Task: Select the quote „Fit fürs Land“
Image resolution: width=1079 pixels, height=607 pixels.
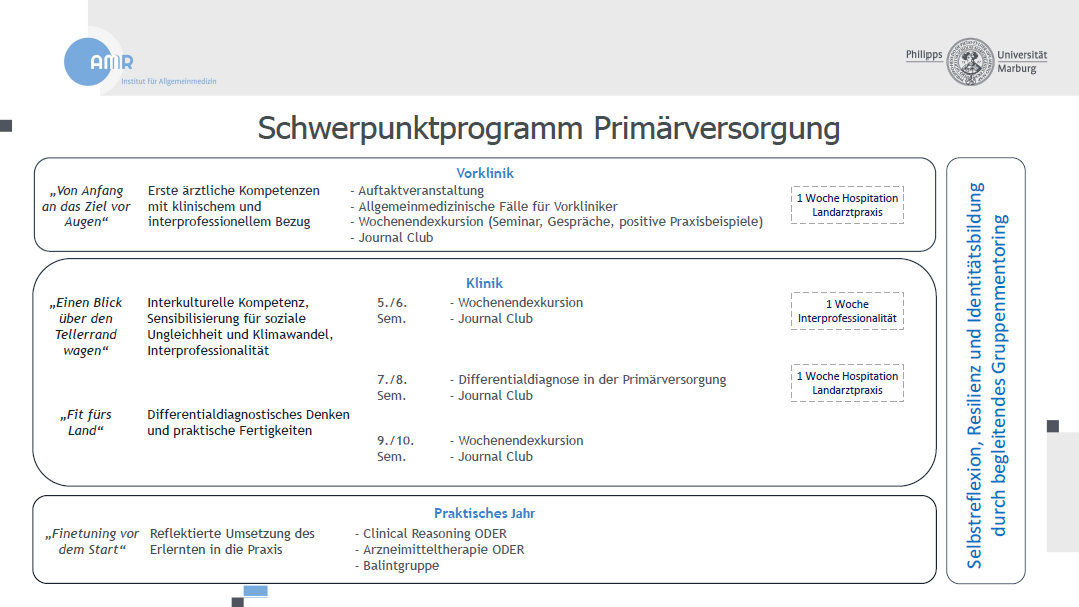Action: (86, 423)
